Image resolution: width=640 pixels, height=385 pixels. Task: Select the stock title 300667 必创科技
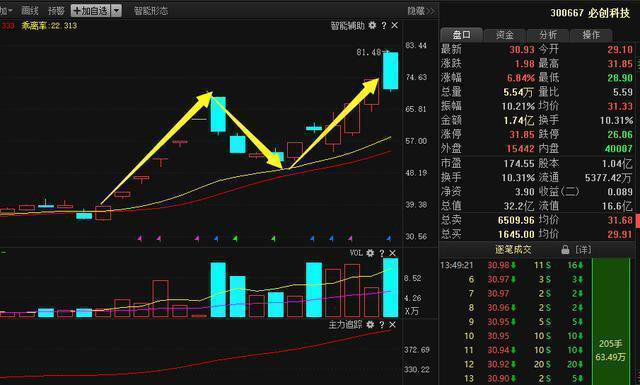tap(590, 13)
